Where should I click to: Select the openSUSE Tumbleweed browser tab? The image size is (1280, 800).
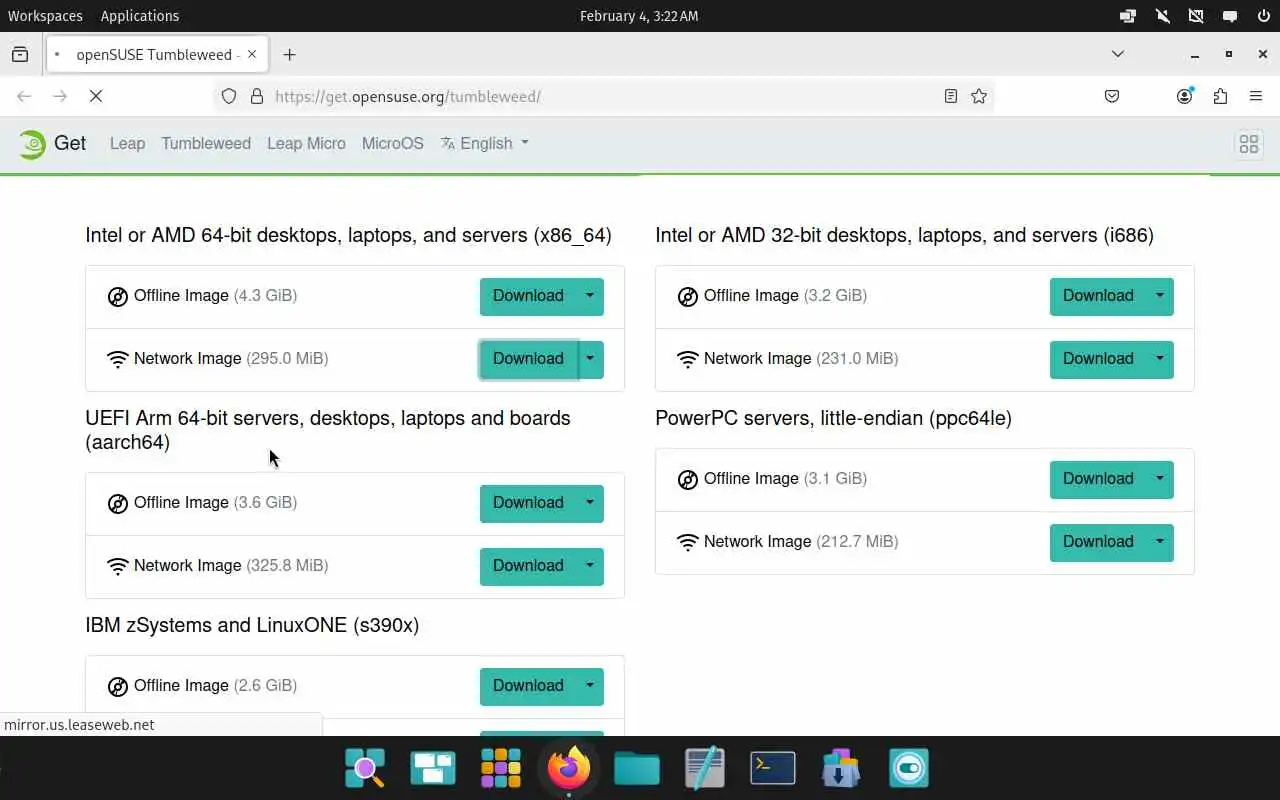click(x=156, y=55)
